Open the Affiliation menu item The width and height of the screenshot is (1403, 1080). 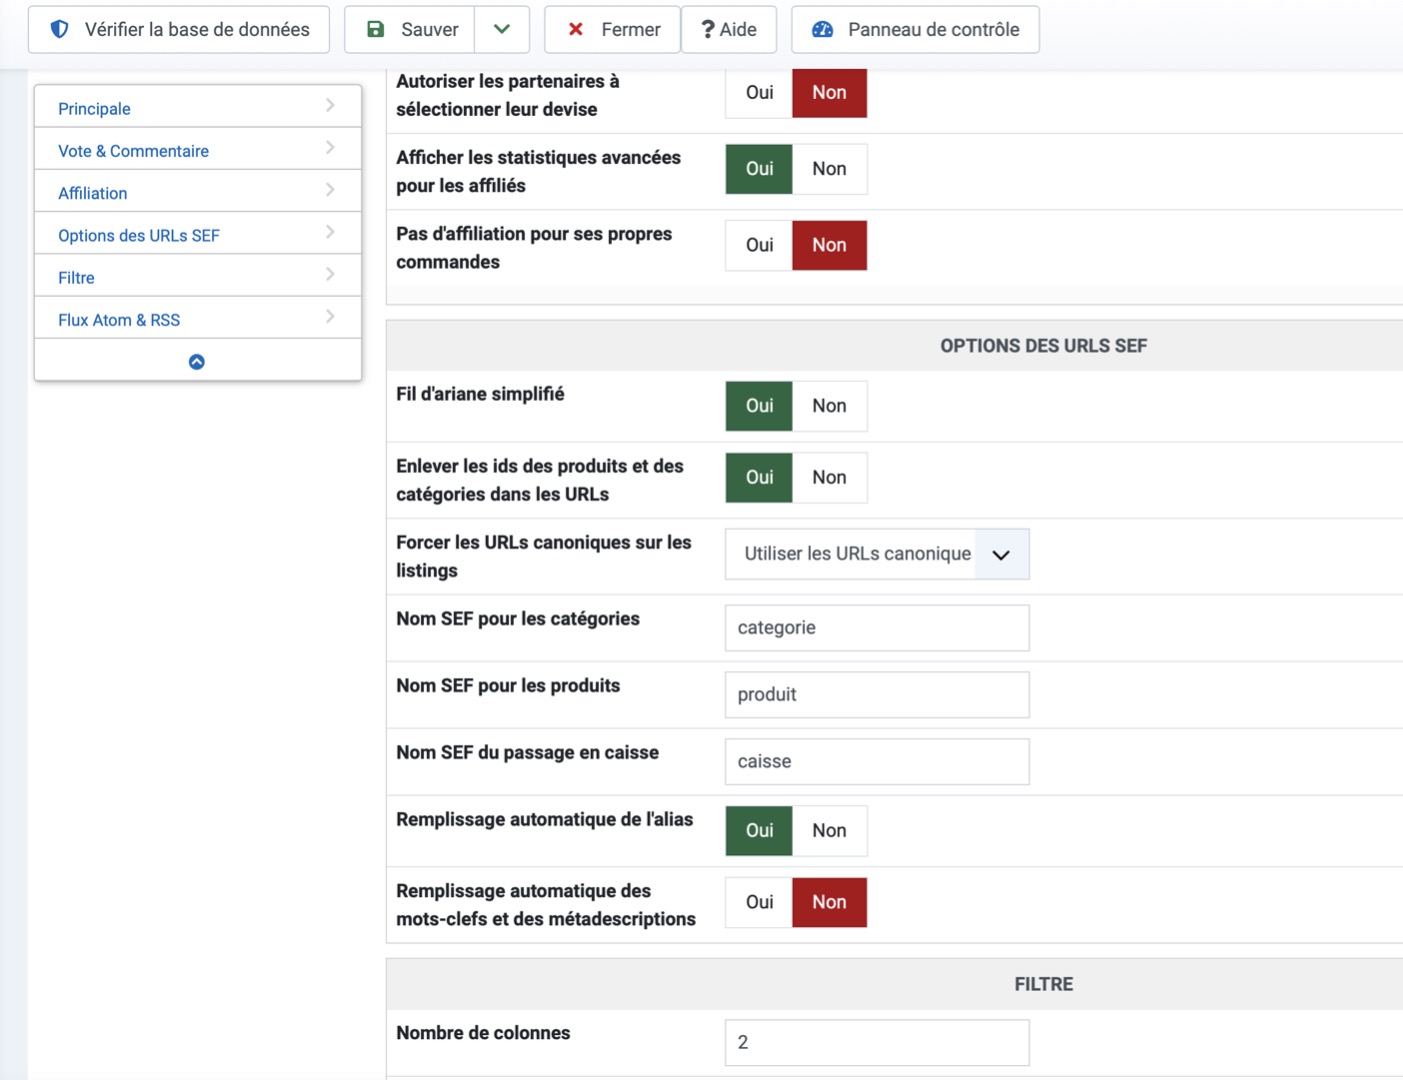point(93,193)
